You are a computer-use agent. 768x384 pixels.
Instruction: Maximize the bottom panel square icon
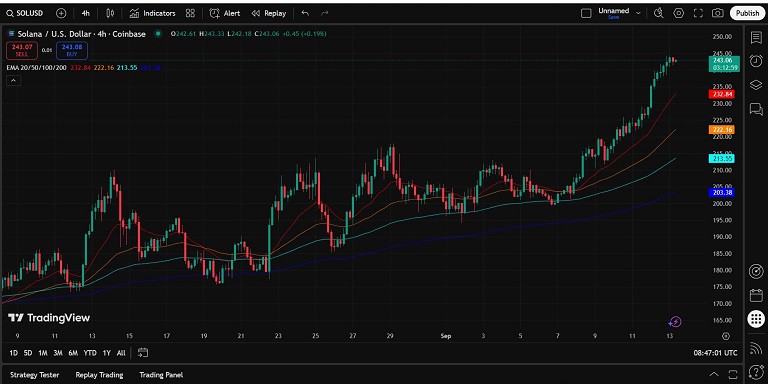coord(733,375)
